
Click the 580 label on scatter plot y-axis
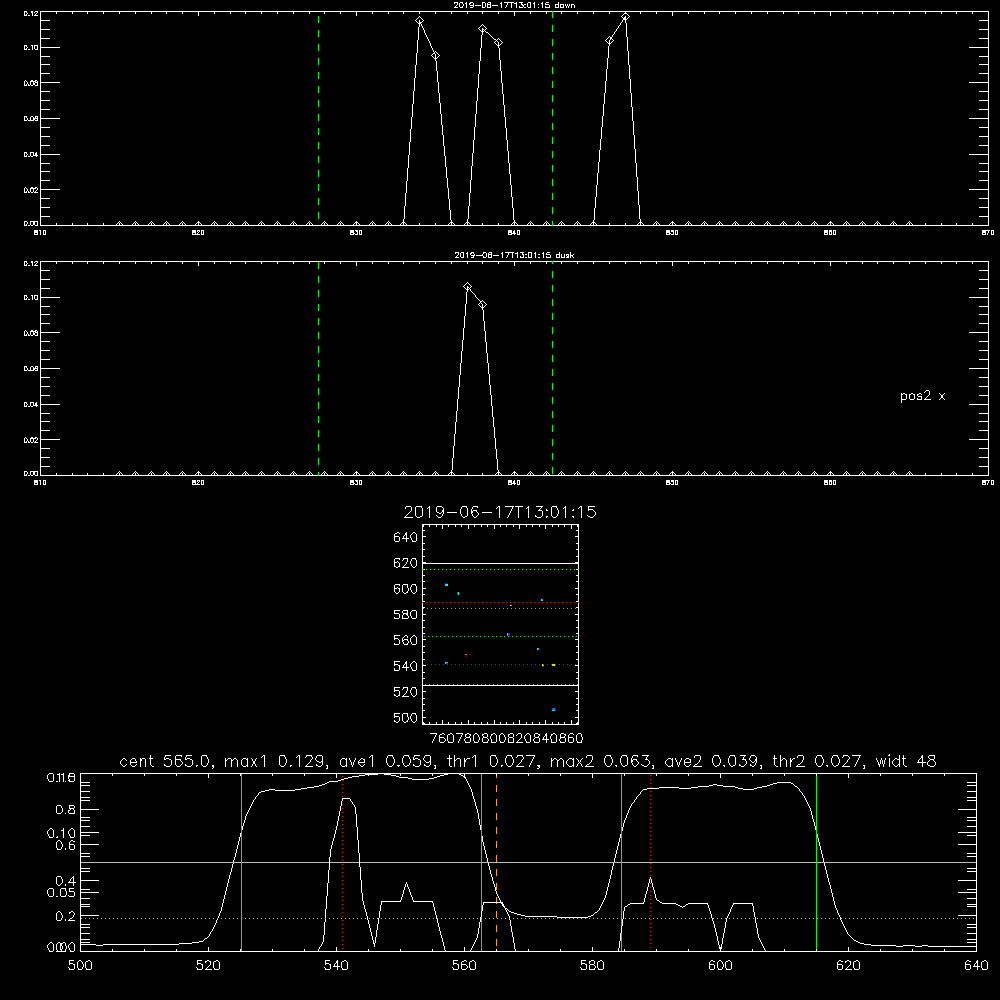pyautogui.click(x=405, y=615)
